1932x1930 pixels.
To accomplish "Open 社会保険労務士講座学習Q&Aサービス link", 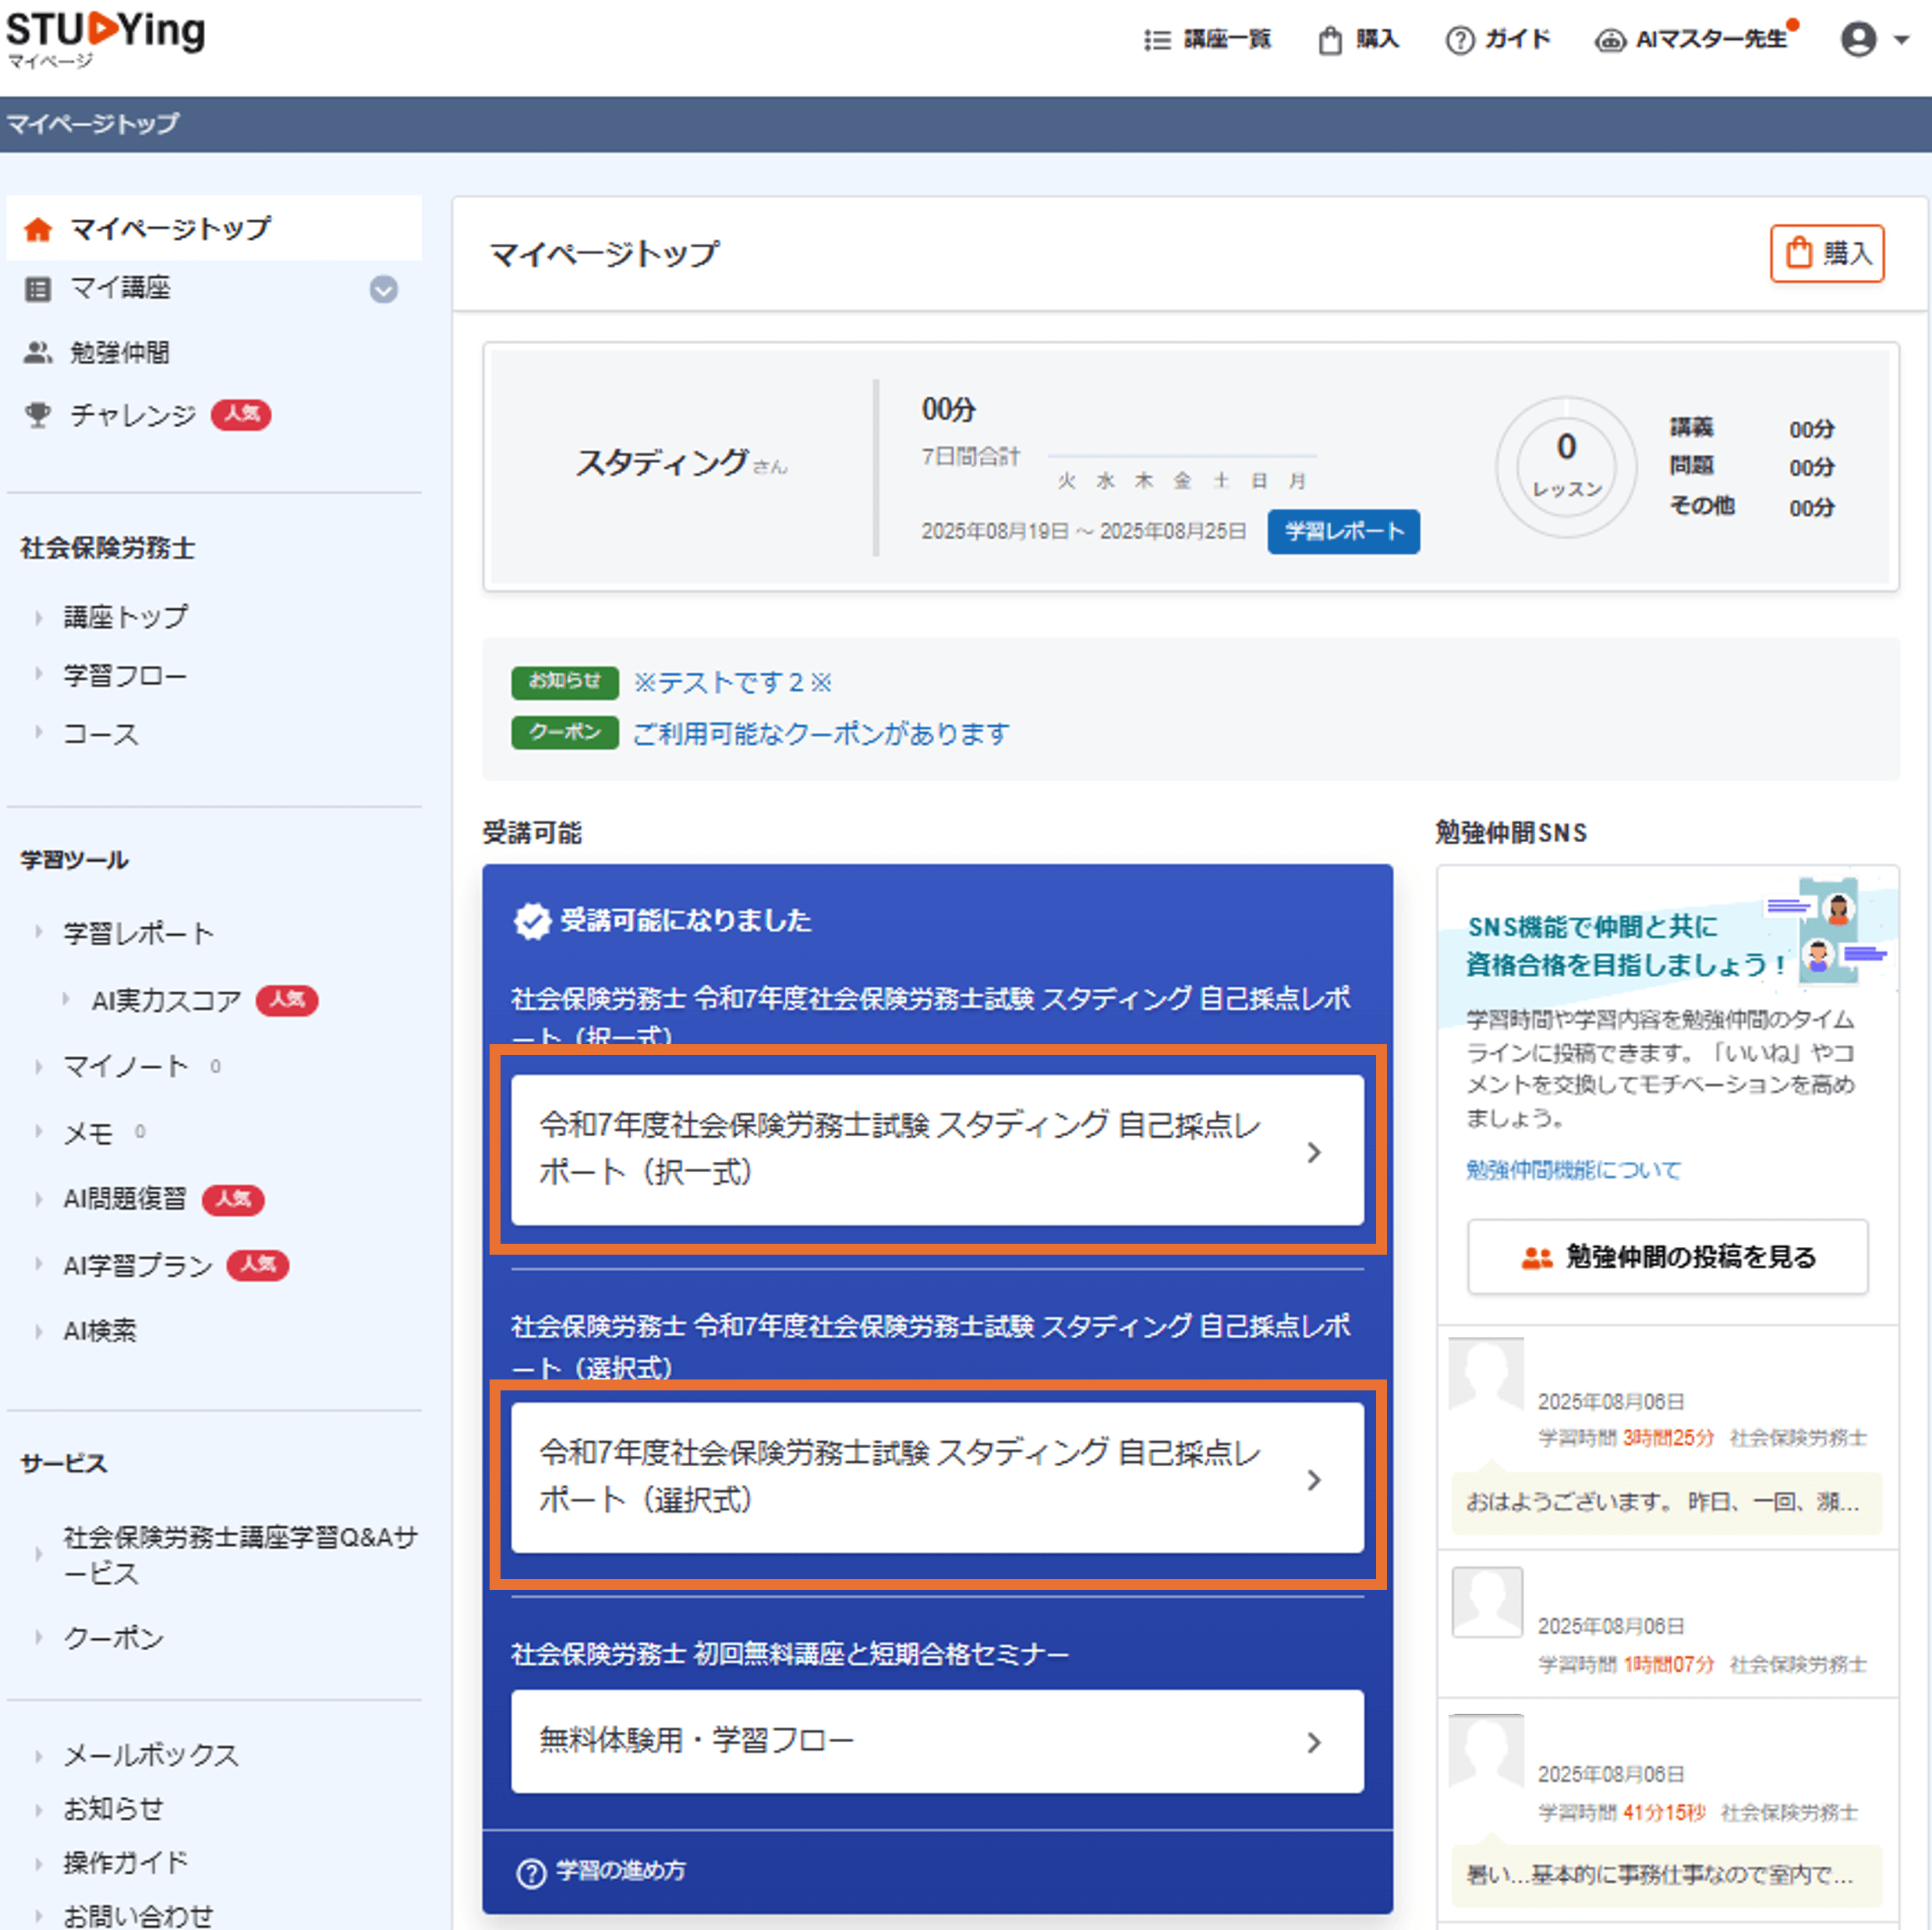I will pyautogui.click(x=240, y=1555).
